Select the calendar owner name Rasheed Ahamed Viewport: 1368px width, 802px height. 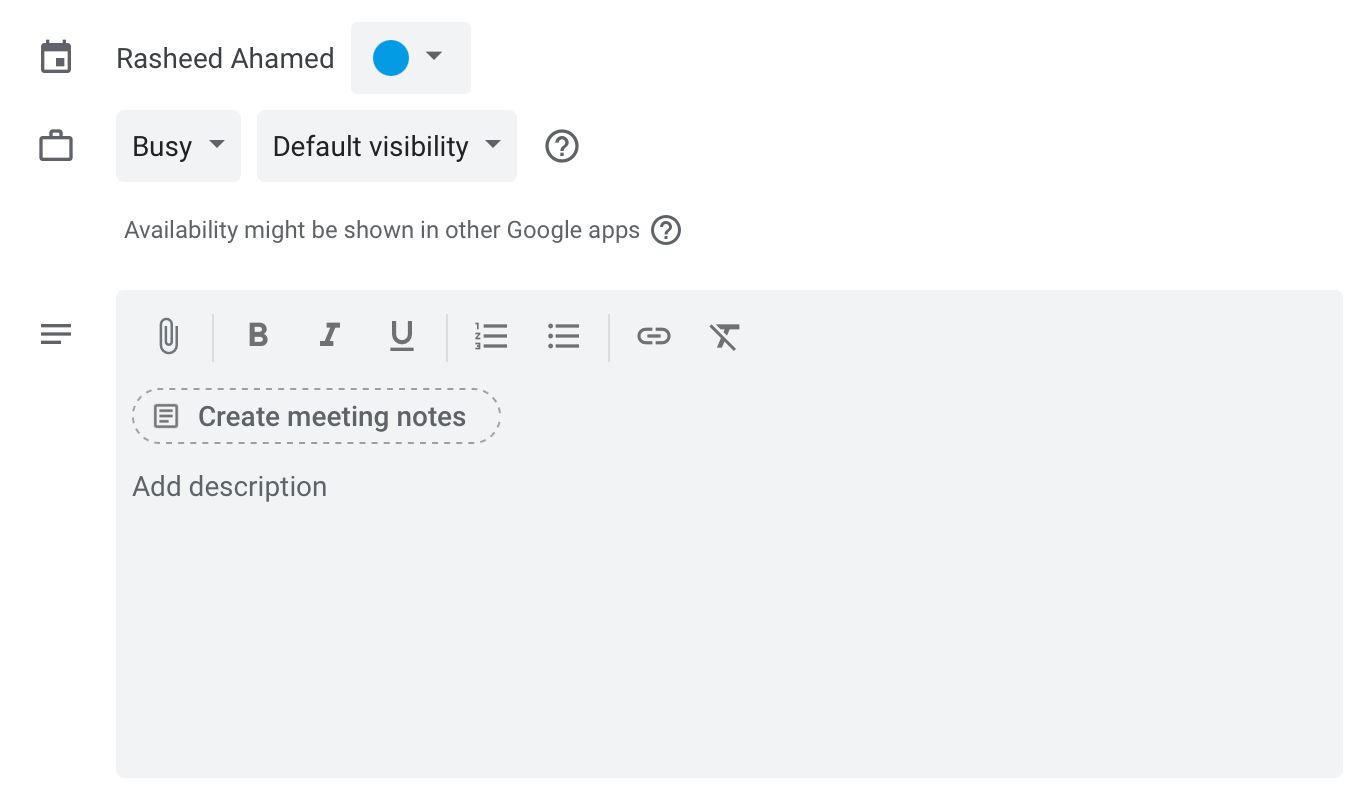click(225, 58)
